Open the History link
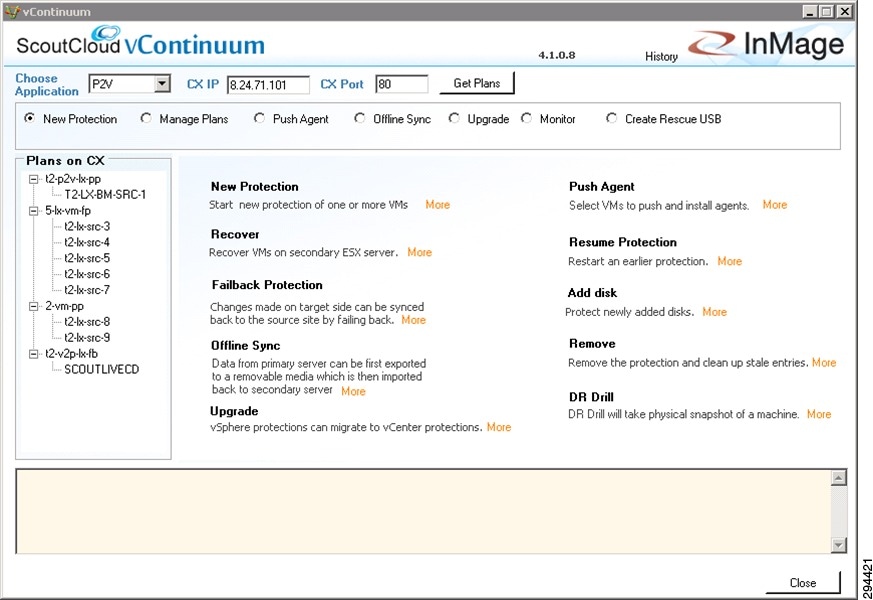This screenshot has height=600, width=873. coord(661,56)
